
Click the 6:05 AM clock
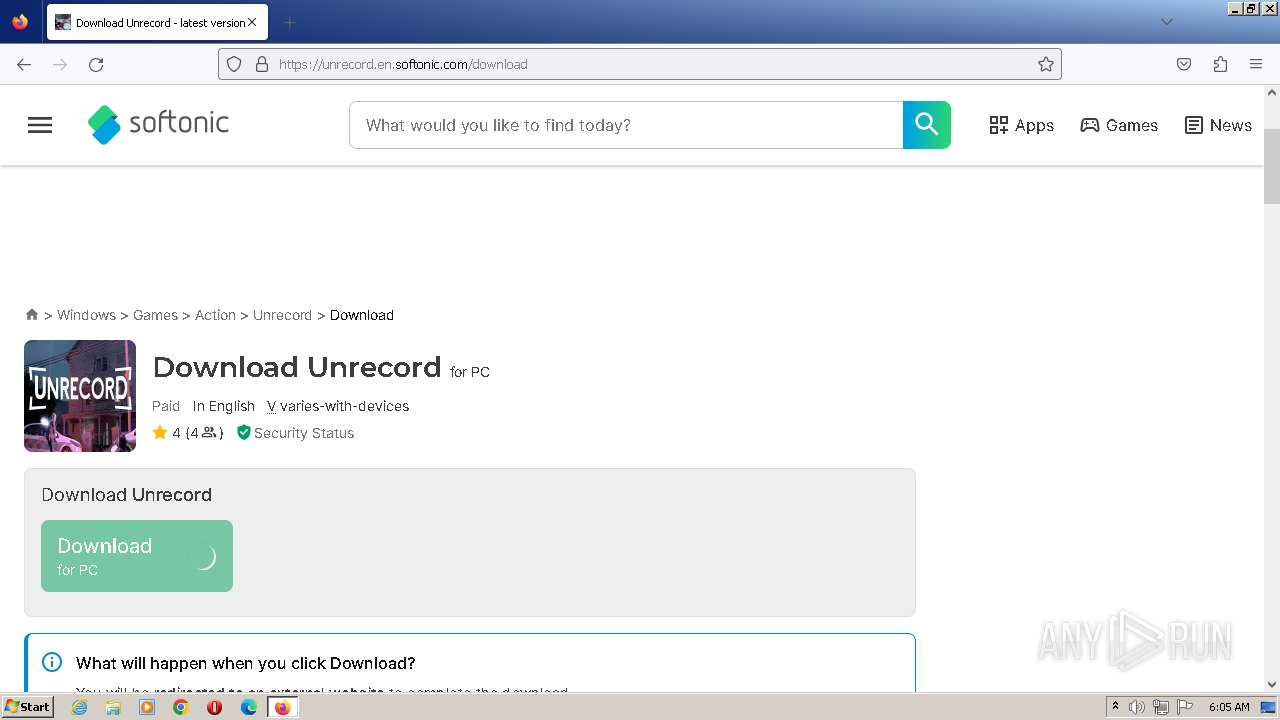pyautogui.click(x=1229, y=707)
